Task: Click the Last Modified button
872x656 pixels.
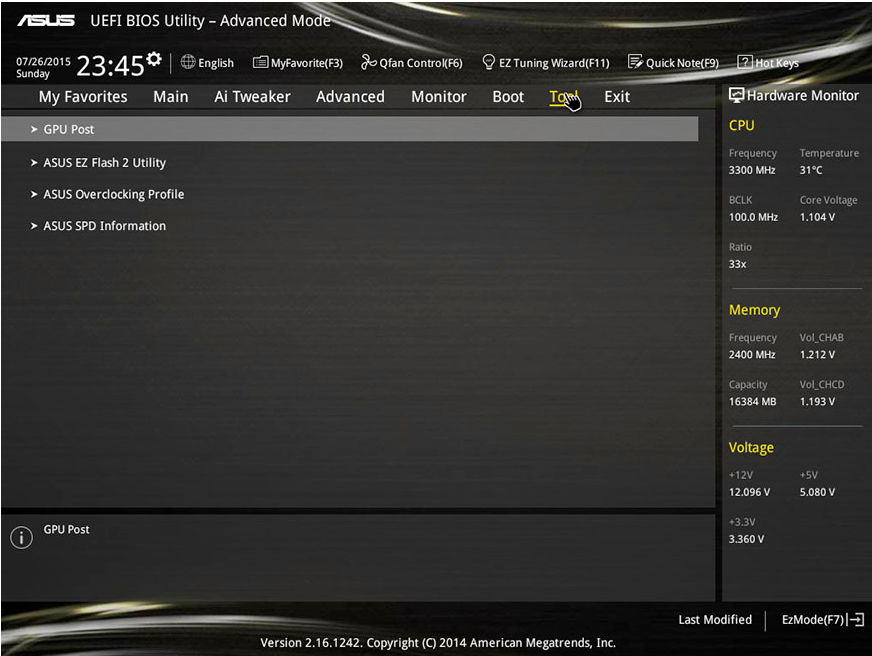Action: click(x=714, y=619)
